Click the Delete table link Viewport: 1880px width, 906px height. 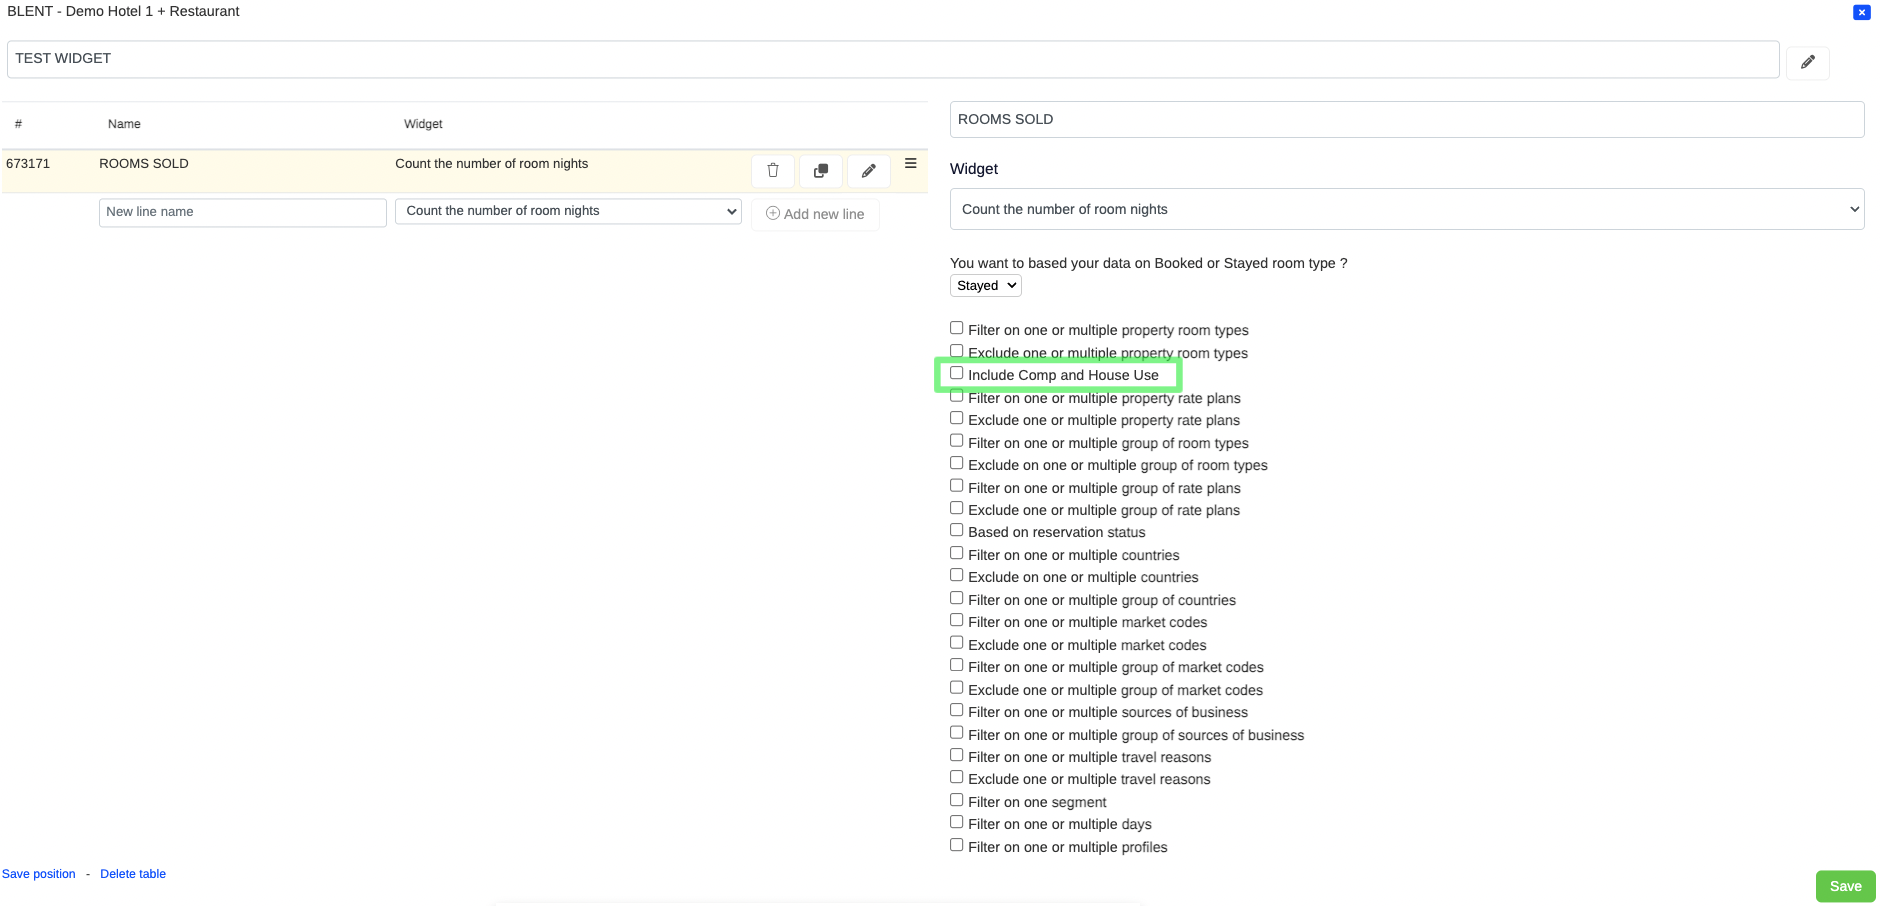[x=133, y=874]
